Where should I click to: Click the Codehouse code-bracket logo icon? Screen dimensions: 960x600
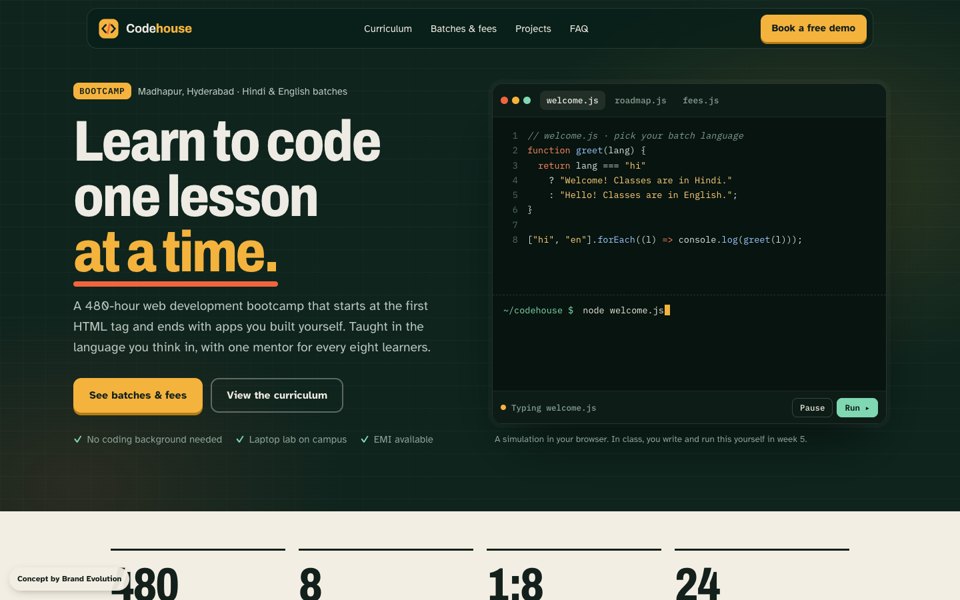108,28
